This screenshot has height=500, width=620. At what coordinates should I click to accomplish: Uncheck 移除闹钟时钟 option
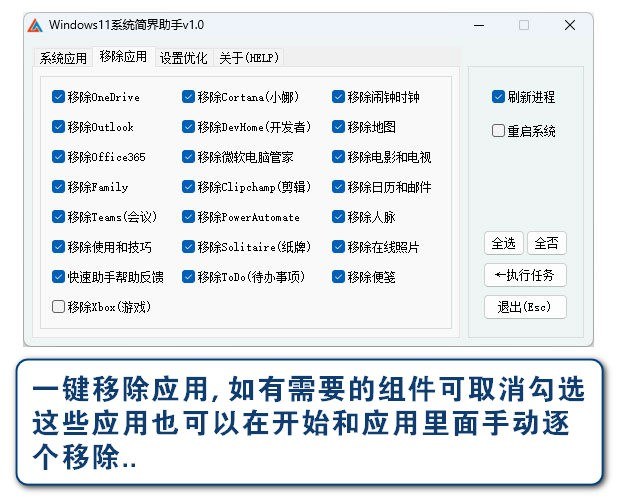pos(339,97)
